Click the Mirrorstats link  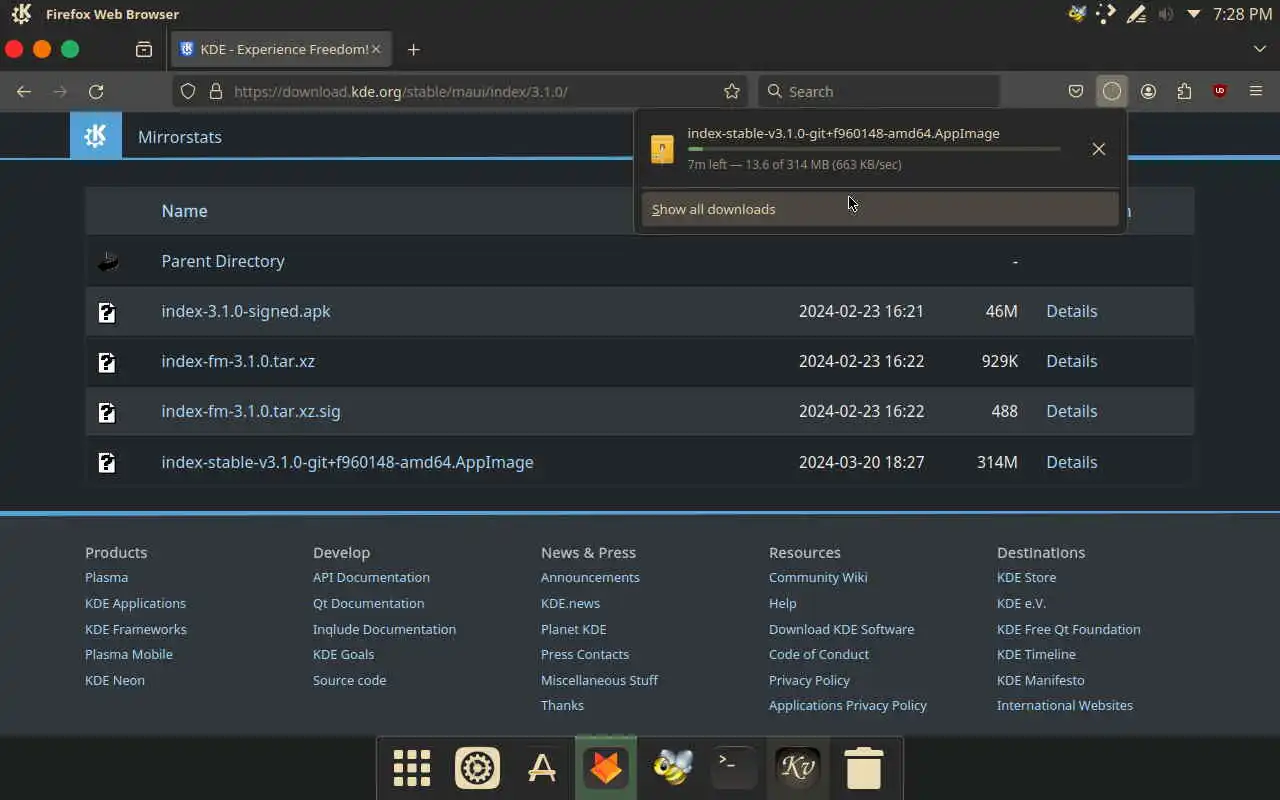point(180,137)
